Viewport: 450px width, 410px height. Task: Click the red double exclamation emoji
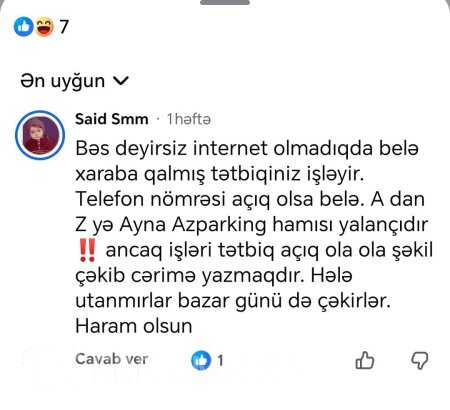click(88, 250)
